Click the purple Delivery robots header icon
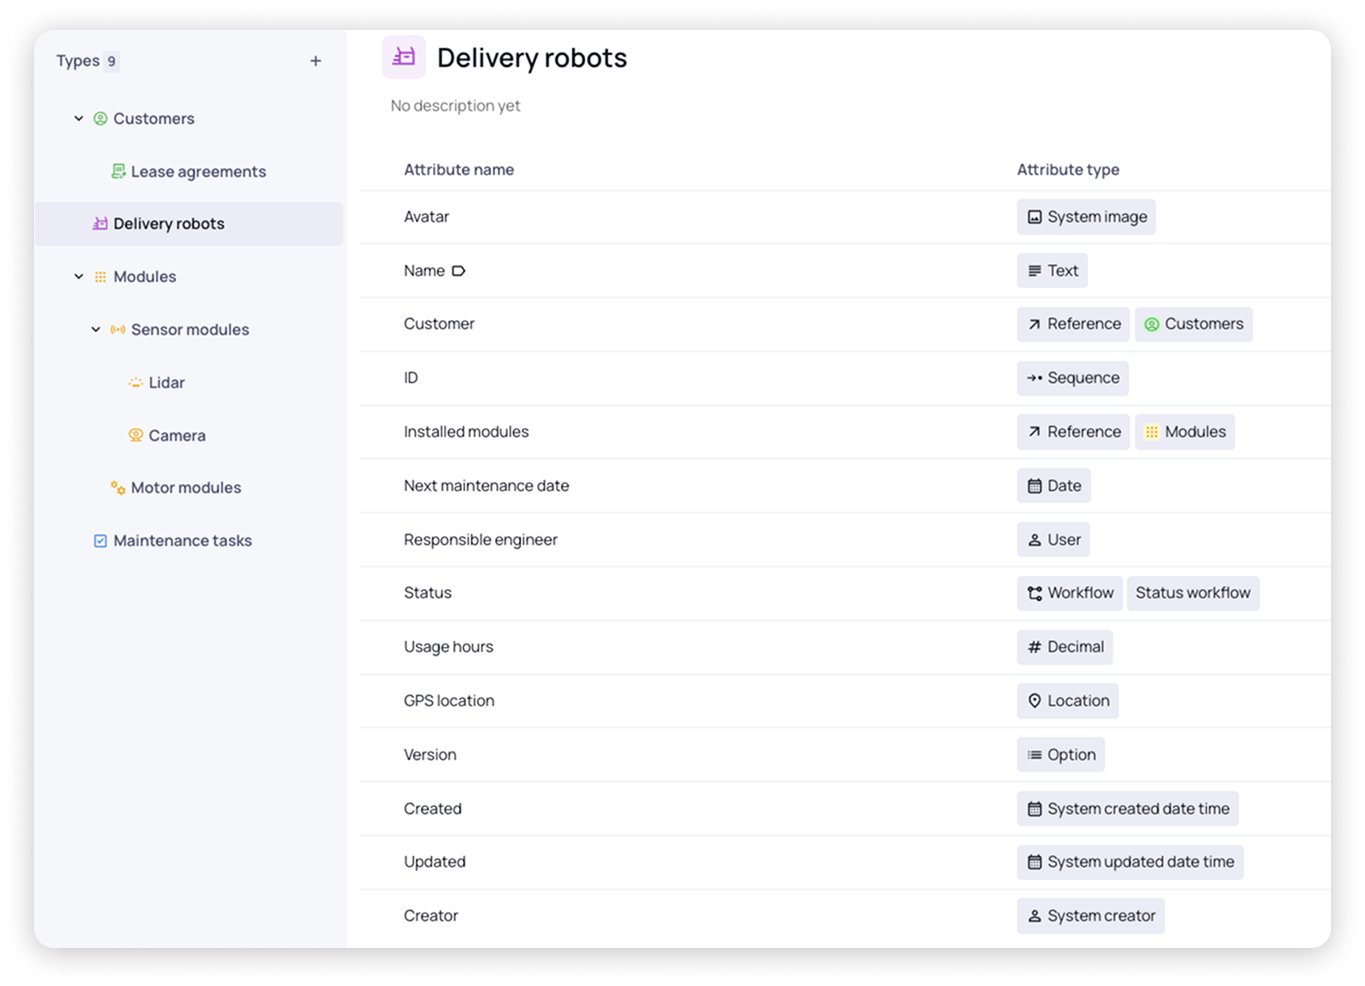This screenshot has width=1365, height=986. click(x=404, y=58)
